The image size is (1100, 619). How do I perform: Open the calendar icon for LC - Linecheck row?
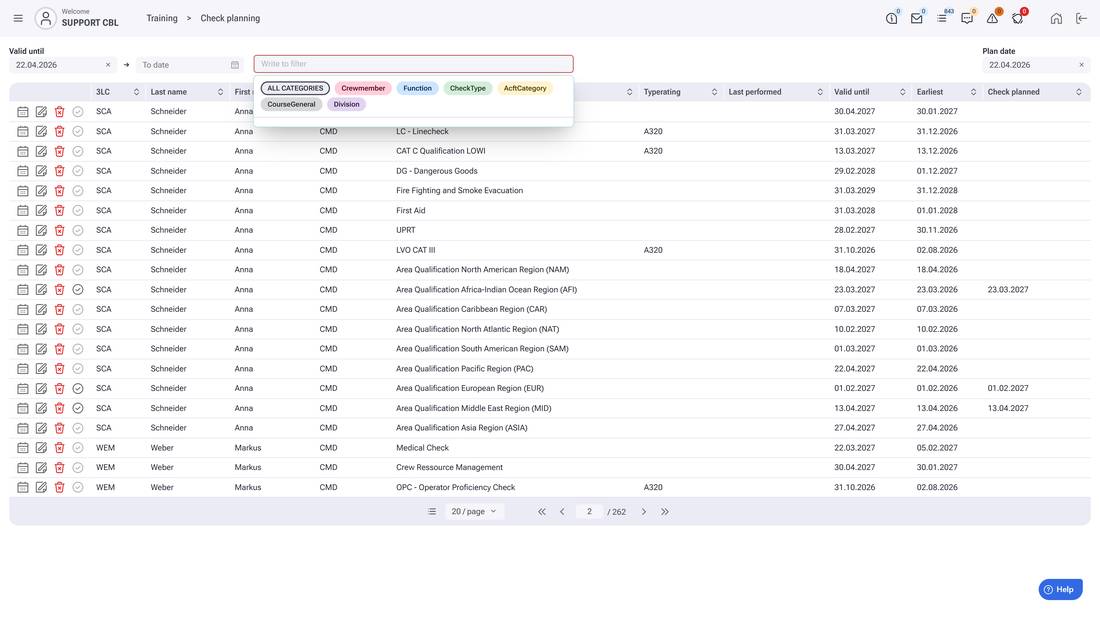coord(22,131)
